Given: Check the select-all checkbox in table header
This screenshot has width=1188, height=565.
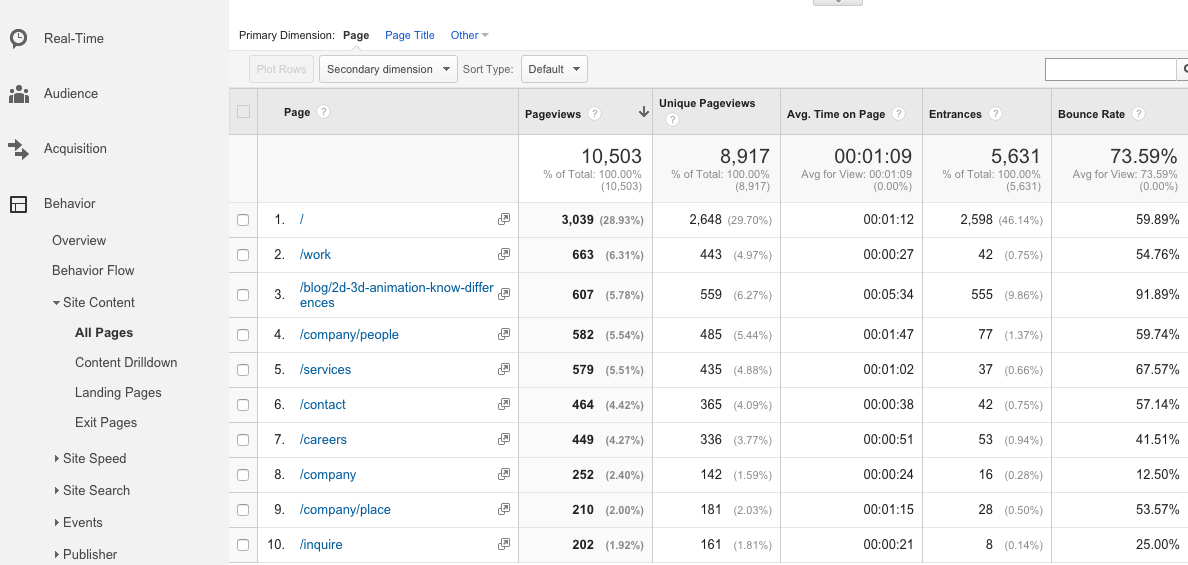Looking at the screenshot, I should pyautogui.click(x=243, y=112).
